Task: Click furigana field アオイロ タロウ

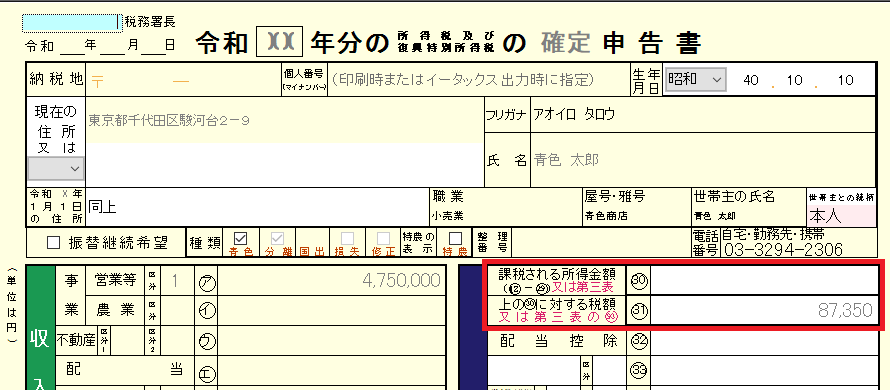Action: click(x=703, y=115)
